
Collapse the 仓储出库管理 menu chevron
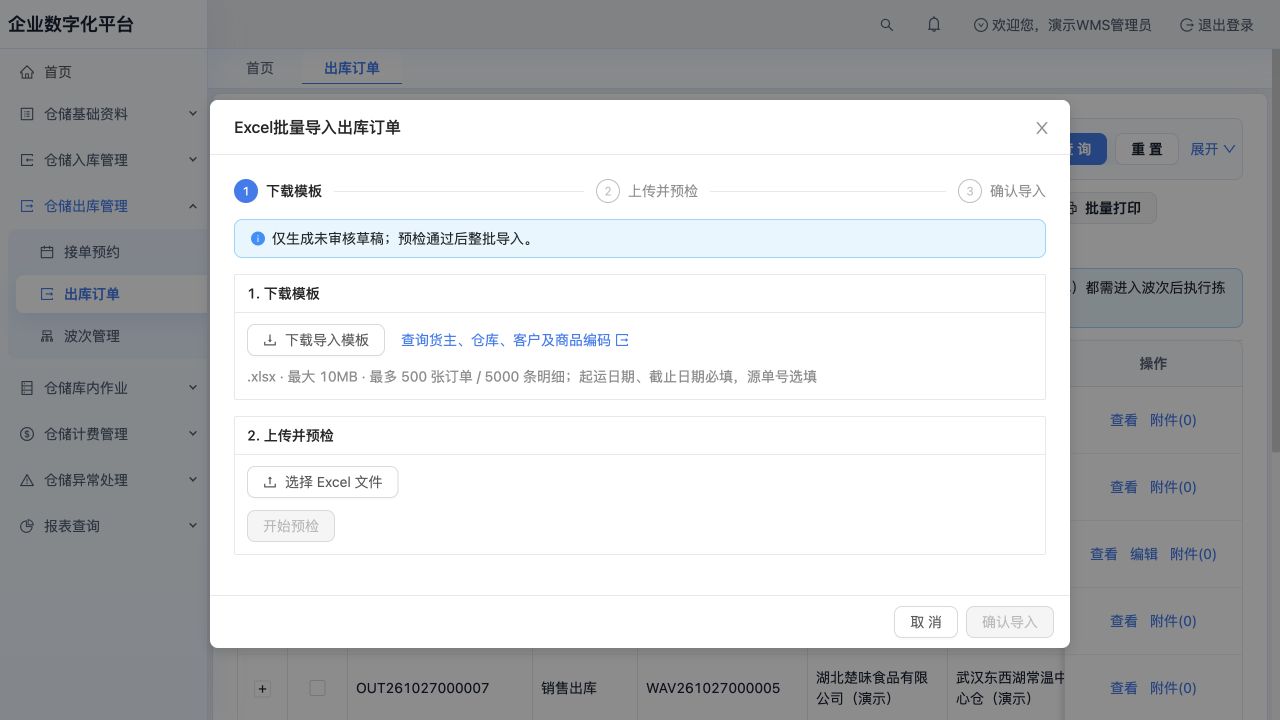pyautogui.click(x=193, y=206)
